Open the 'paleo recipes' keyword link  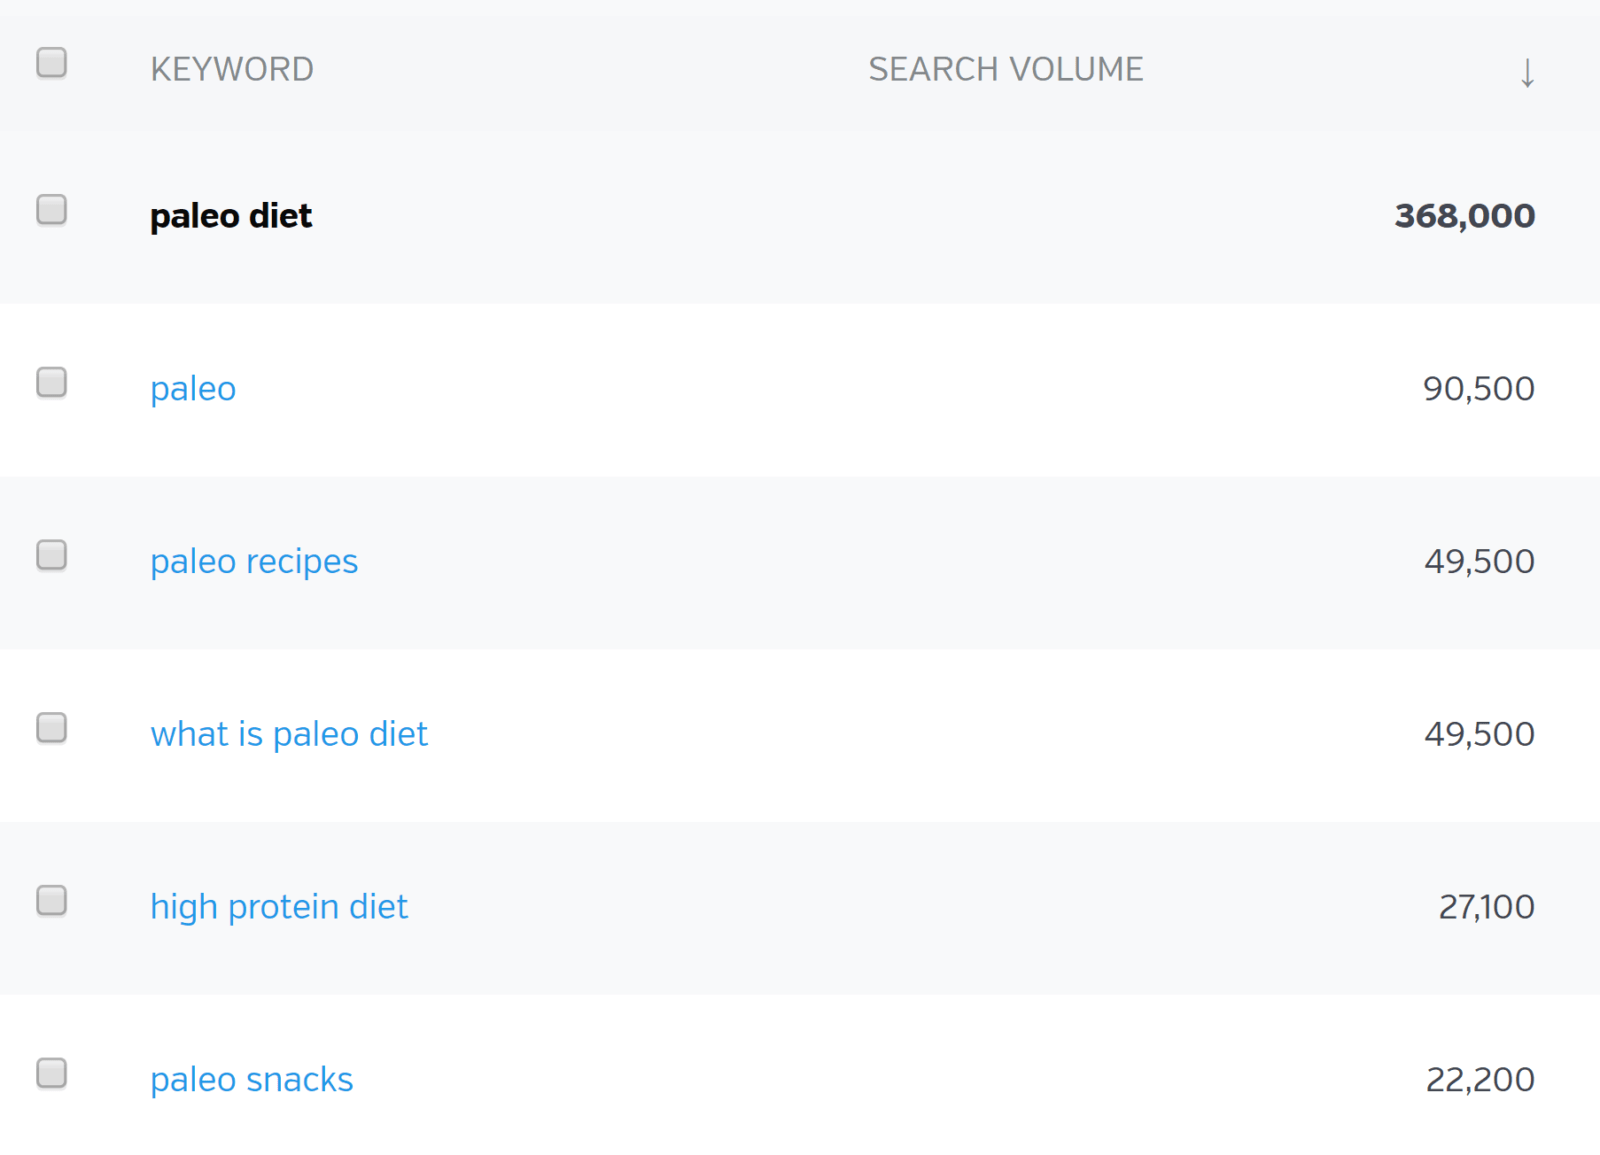point(254,562)
